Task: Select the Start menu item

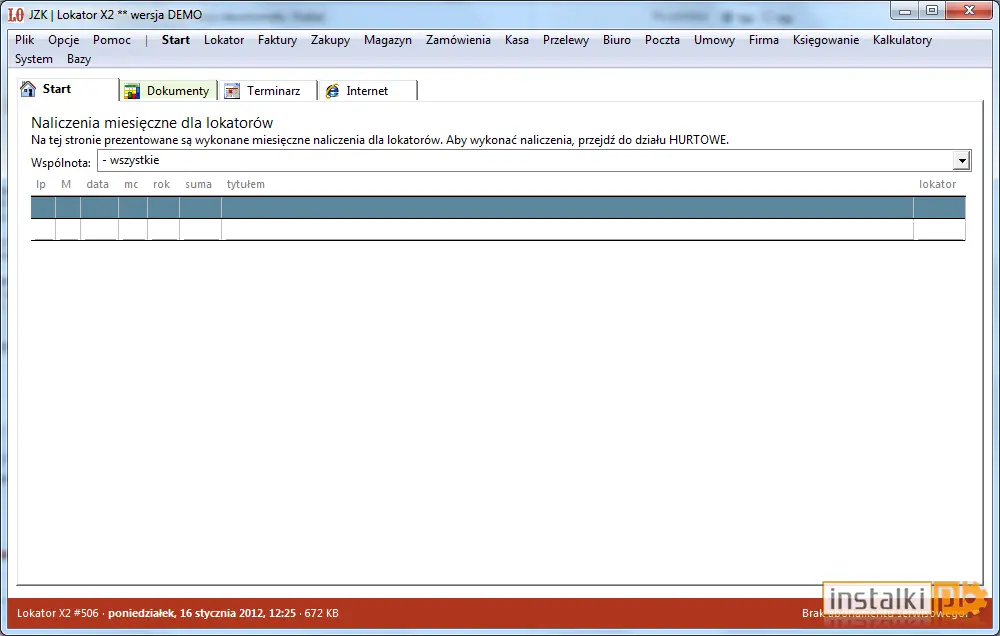Action: coord(175,40)
